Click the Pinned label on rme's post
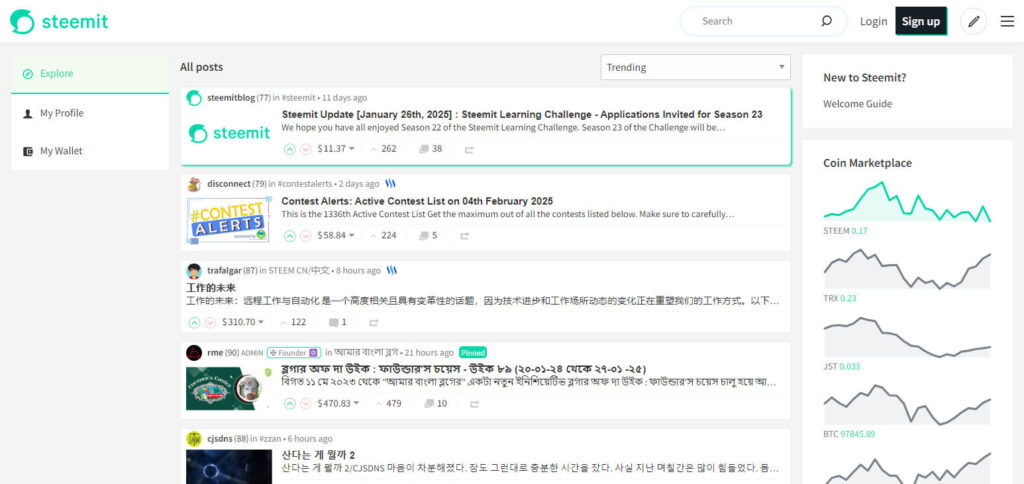The width and height of the screenshot is (1024, 484). click(473, 352)
